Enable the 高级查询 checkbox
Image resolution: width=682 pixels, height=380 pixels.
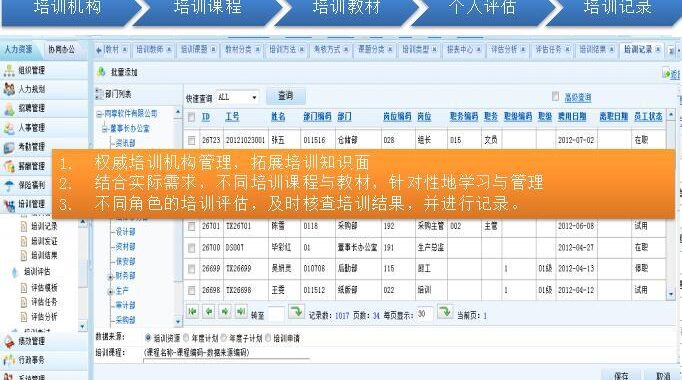point(555,96)
